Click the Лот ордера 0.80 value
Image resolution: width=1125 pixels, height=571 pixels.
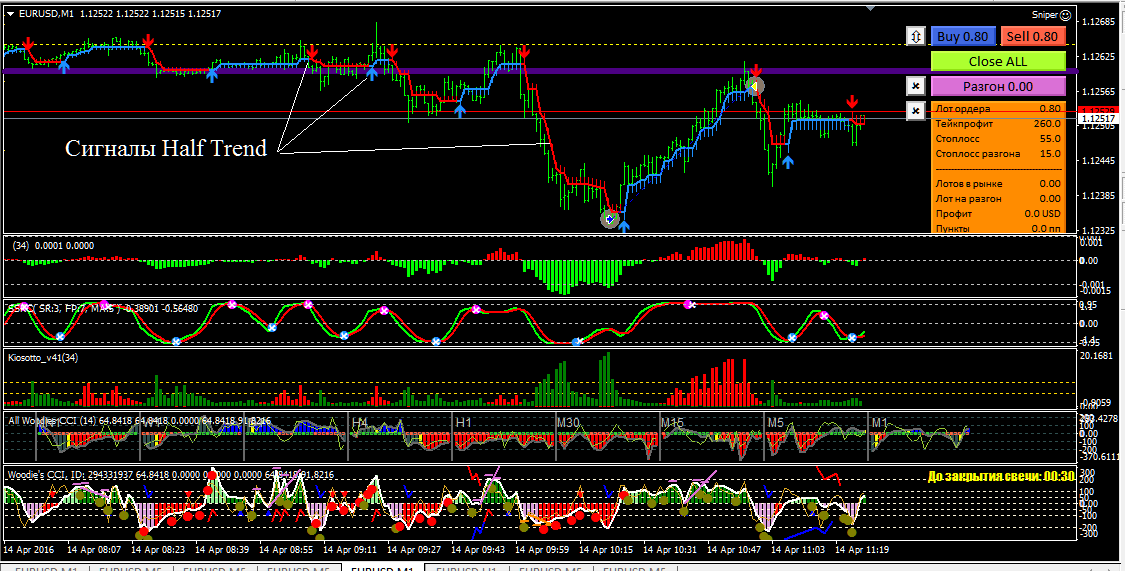pos(1050,109)
